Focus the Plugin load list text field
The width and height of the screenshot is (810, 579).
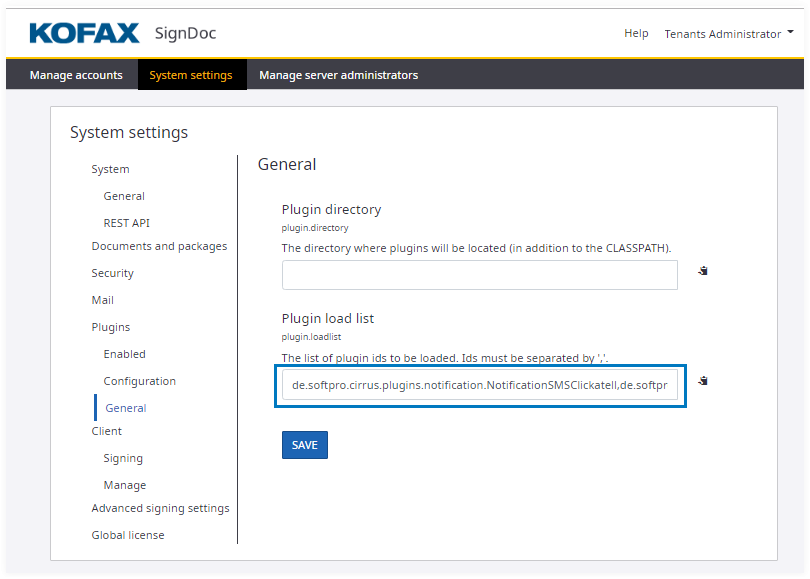click(479, 385)
